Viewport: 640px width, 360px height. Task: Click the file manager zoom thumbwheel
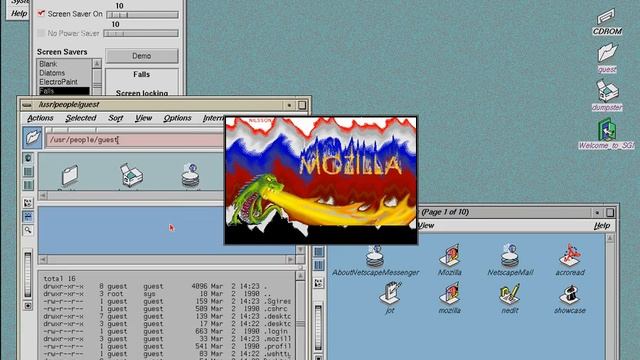coord(28,274)
